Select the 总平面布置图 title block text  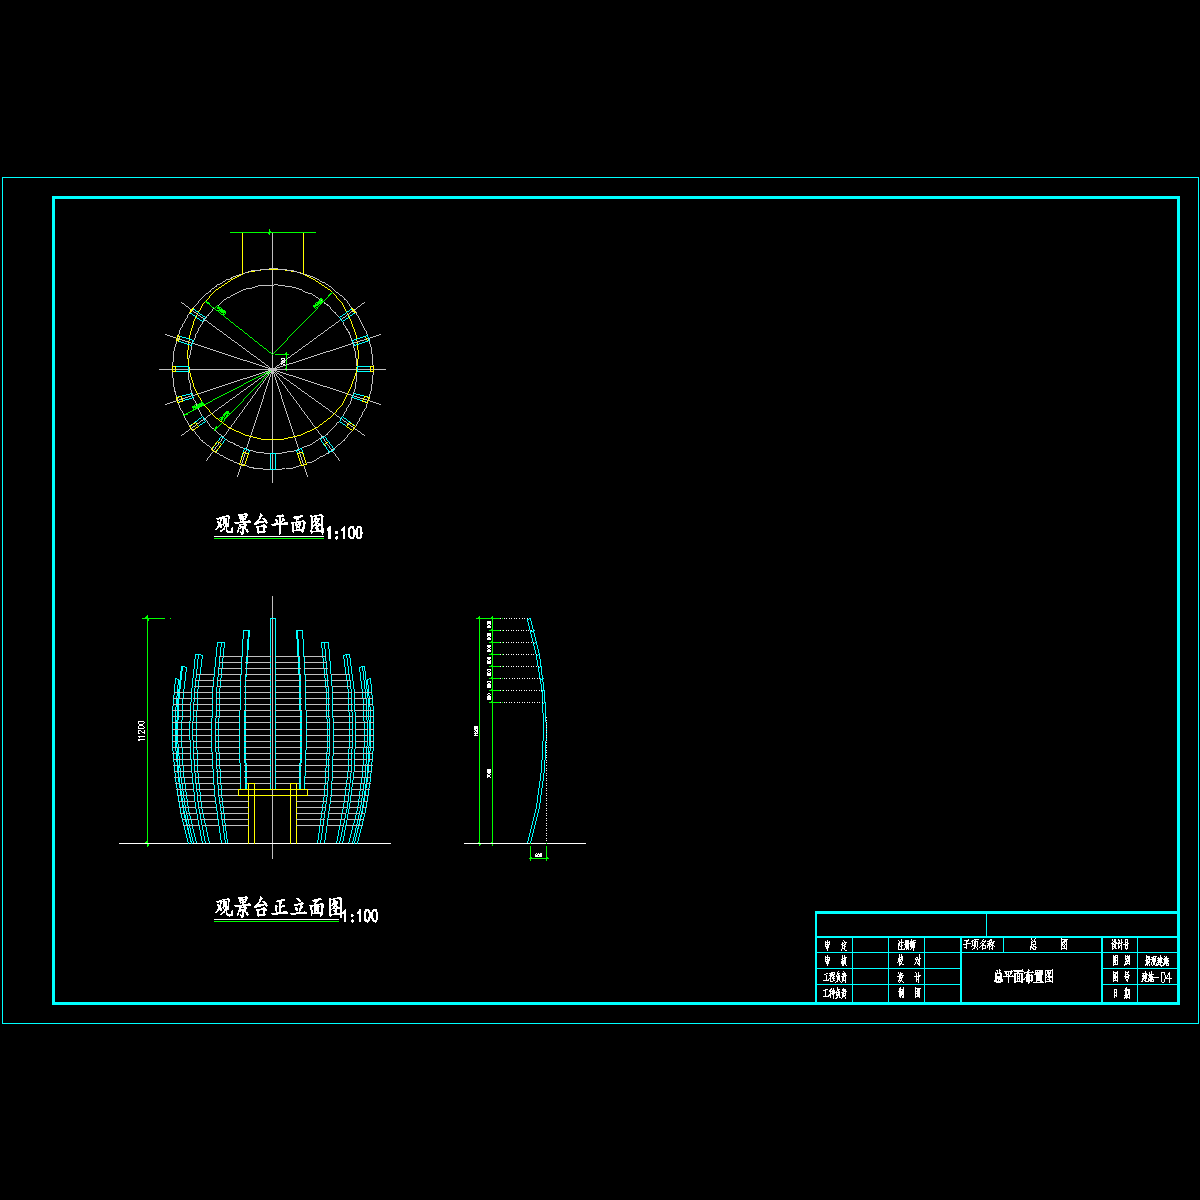tap(1023, 977)
